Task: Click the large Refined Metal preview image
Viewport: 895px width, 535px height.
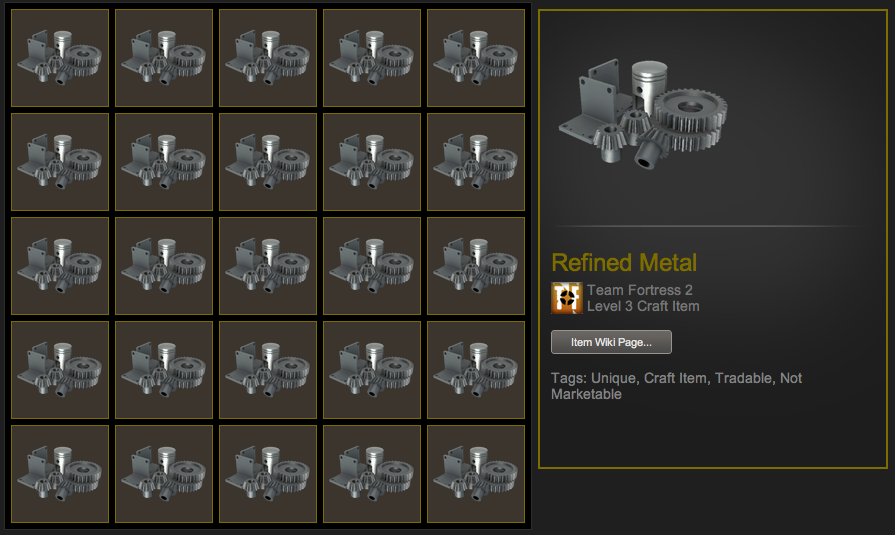Action: click(643, 113)
